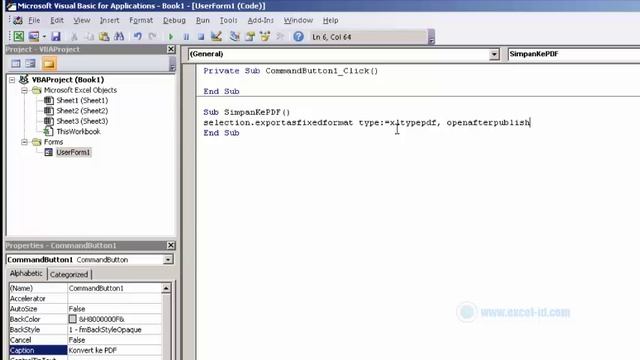Select Sheet3 (Sheet3) in project tree

coord(82,121)
